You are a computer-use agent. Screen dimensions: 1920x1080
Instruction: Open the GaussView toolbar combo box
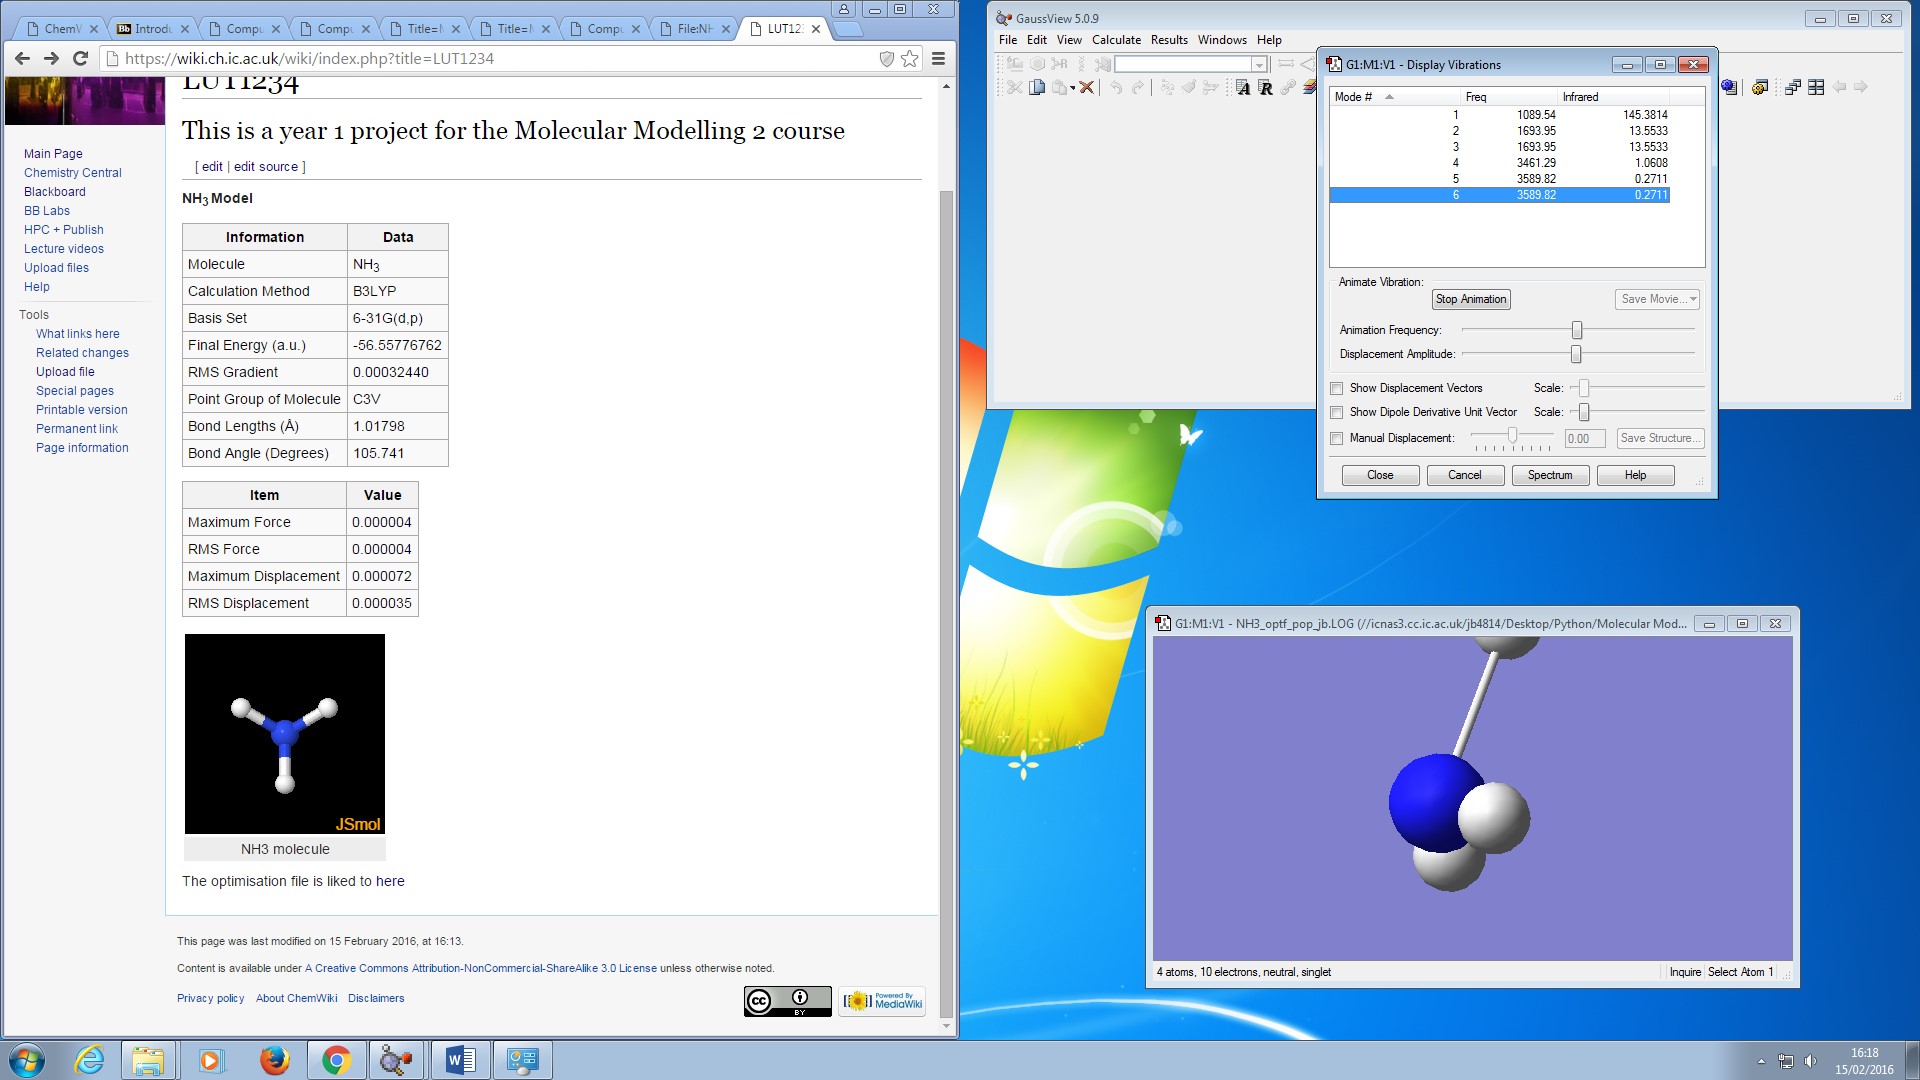[x=1259, y=64]
